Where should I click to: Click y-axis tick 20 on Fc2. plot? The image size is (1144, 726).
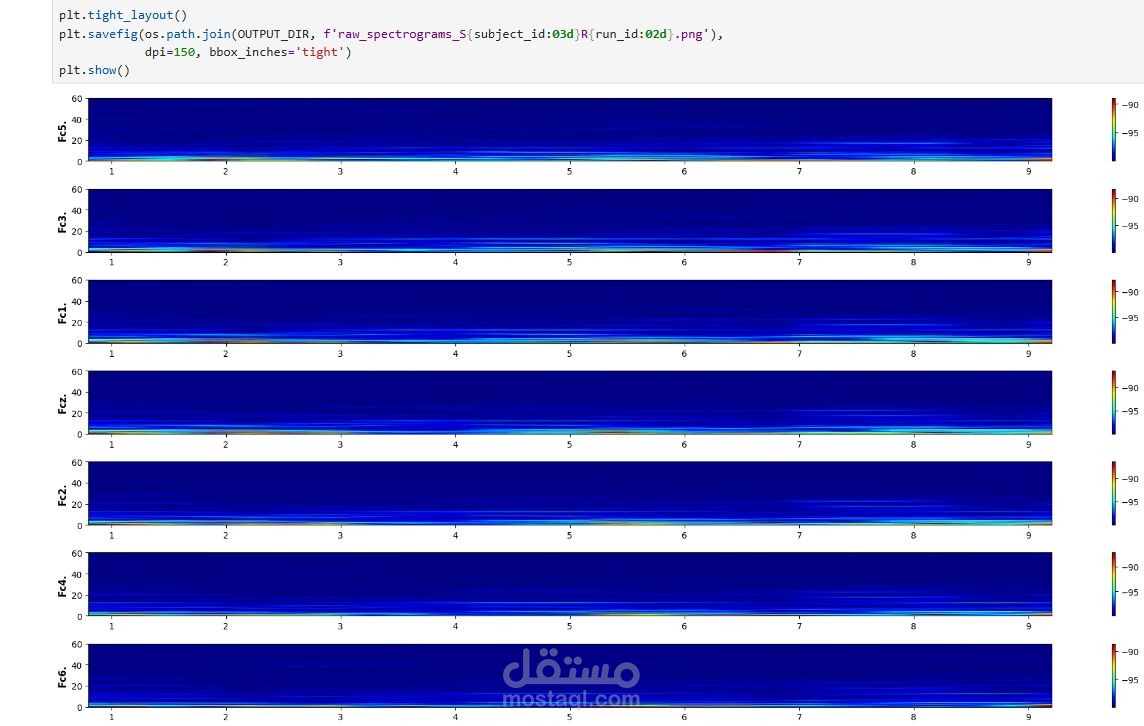[x=77, y=505]
